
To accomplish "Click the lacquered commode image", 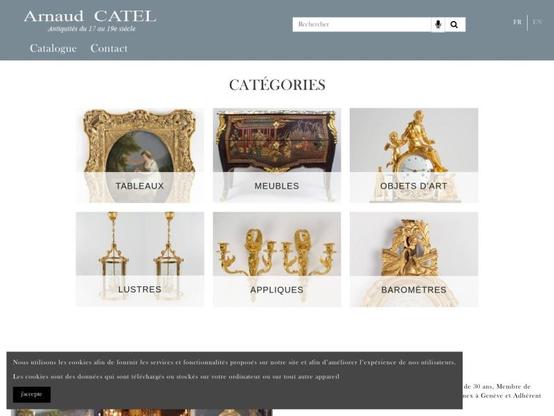I will (277, 141).
